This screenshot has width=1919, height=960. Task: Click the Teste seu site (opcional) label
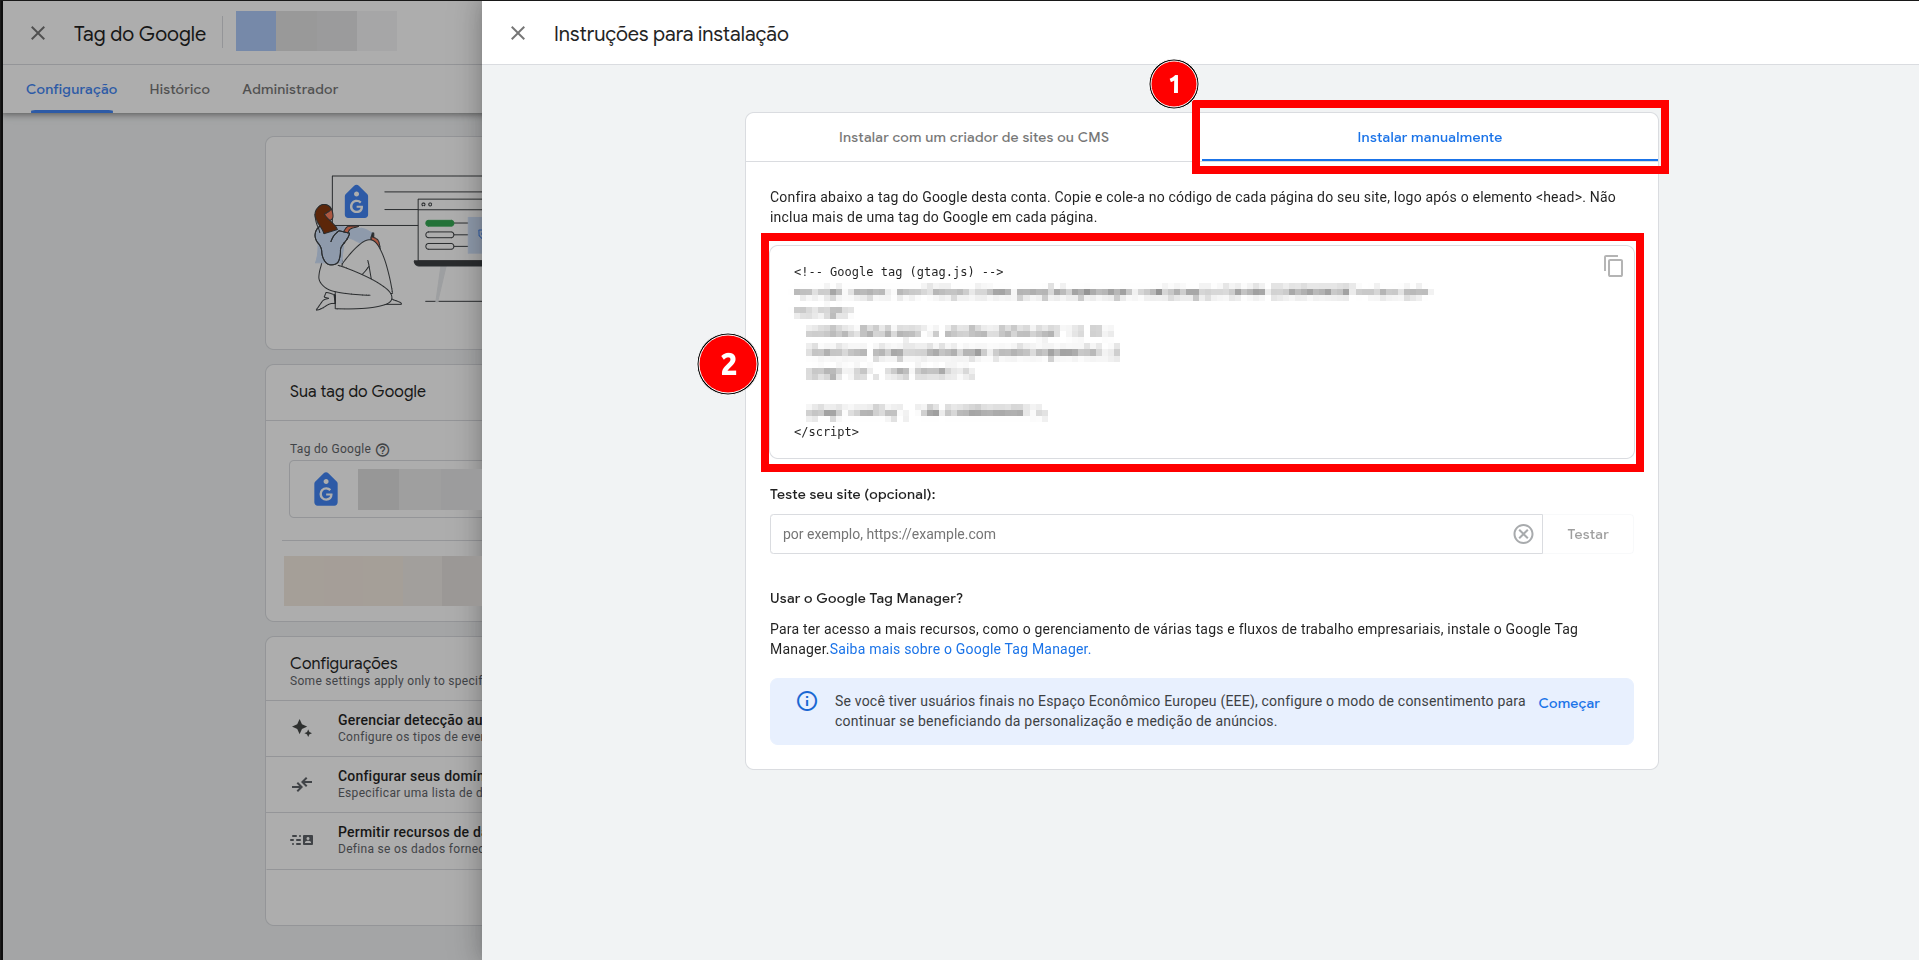click(853, 494)
